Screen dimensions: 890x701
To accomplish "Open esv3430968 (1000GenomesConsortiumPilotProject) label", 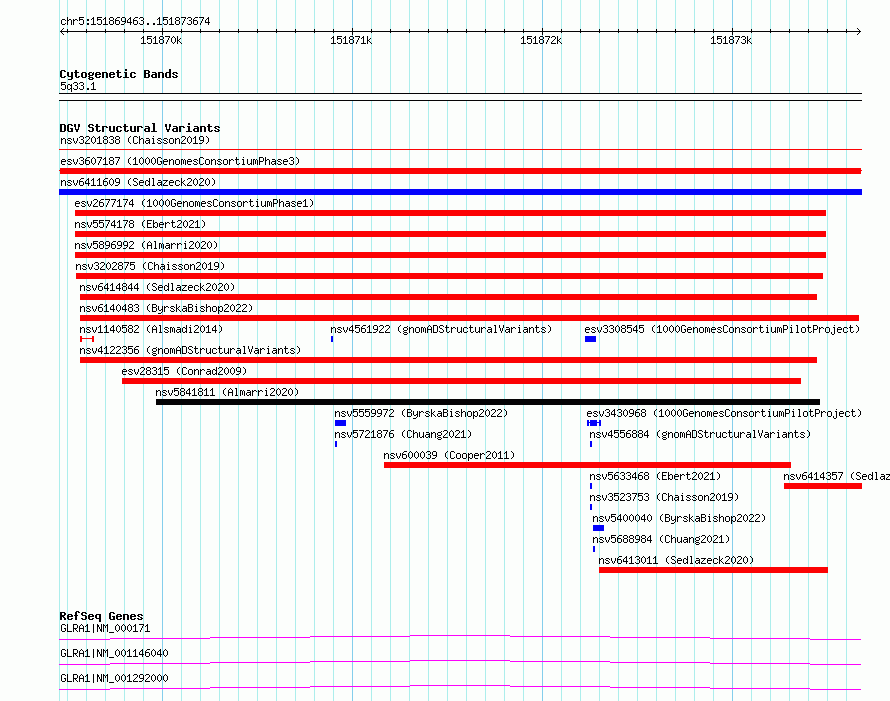I will 724,413.
